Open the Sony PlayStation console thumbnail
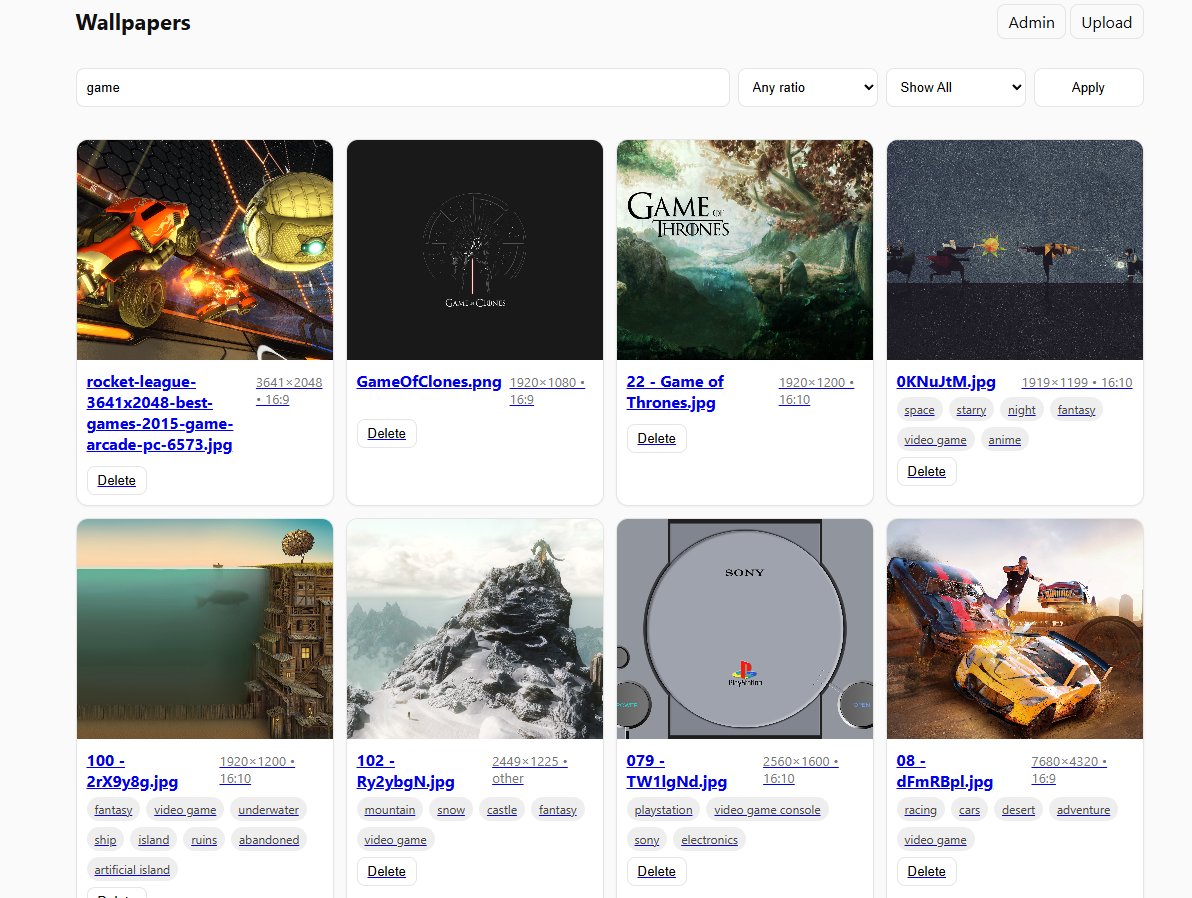1192x898 pixels. [744, 629]
